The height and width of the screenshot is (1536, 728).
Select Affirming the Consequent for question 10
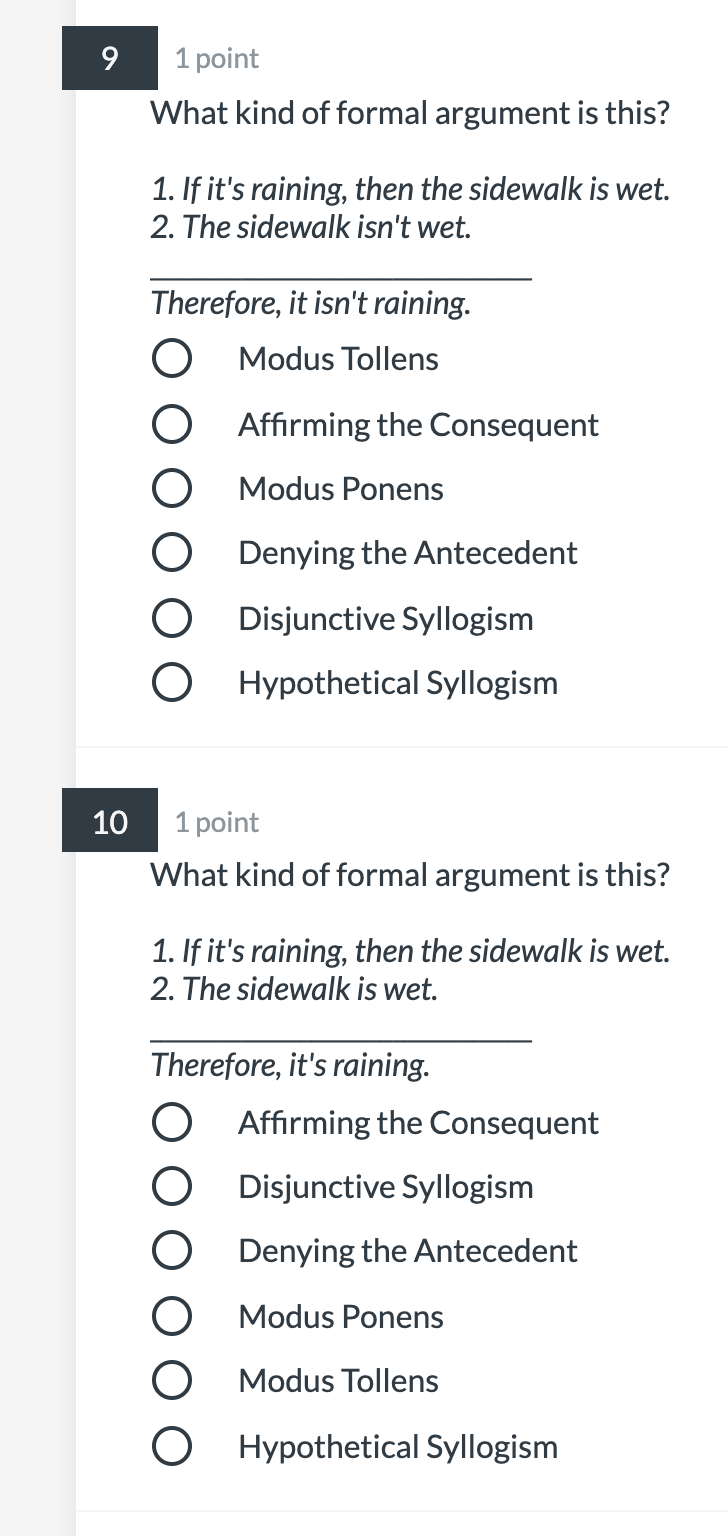coord(171,1121)
